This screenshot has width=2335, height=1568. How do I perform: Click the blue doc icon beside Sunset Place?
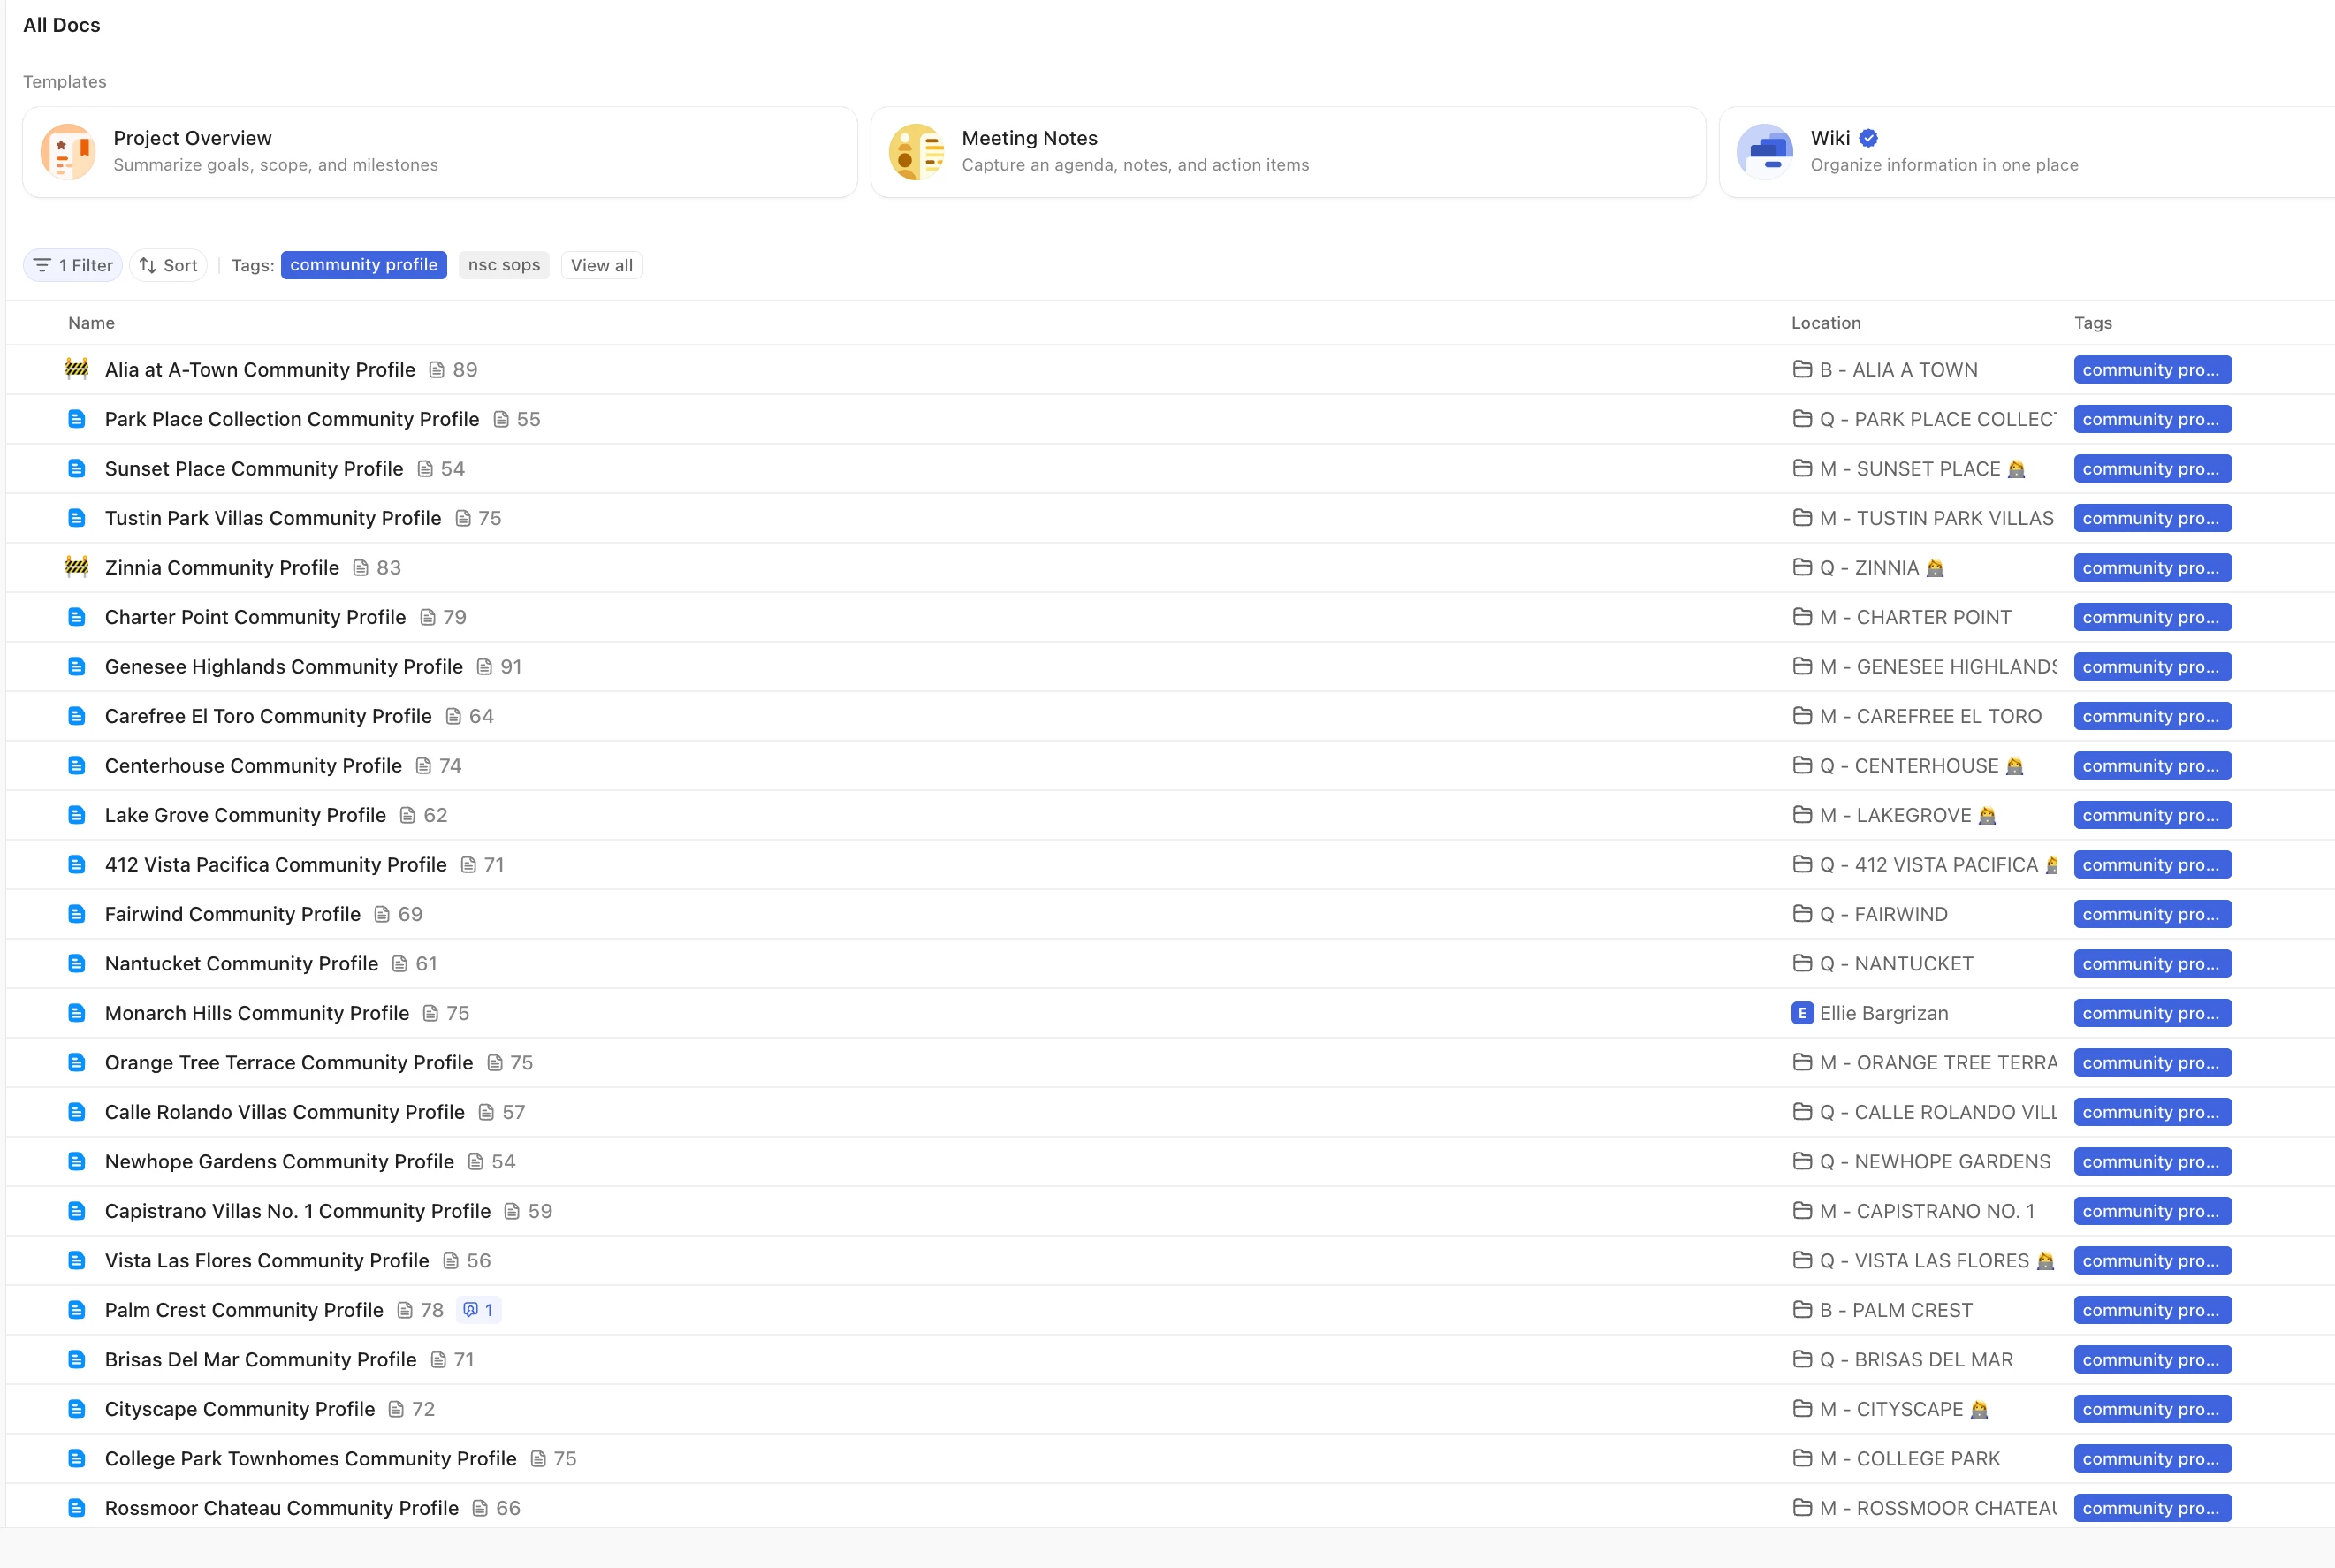(77, 468)
